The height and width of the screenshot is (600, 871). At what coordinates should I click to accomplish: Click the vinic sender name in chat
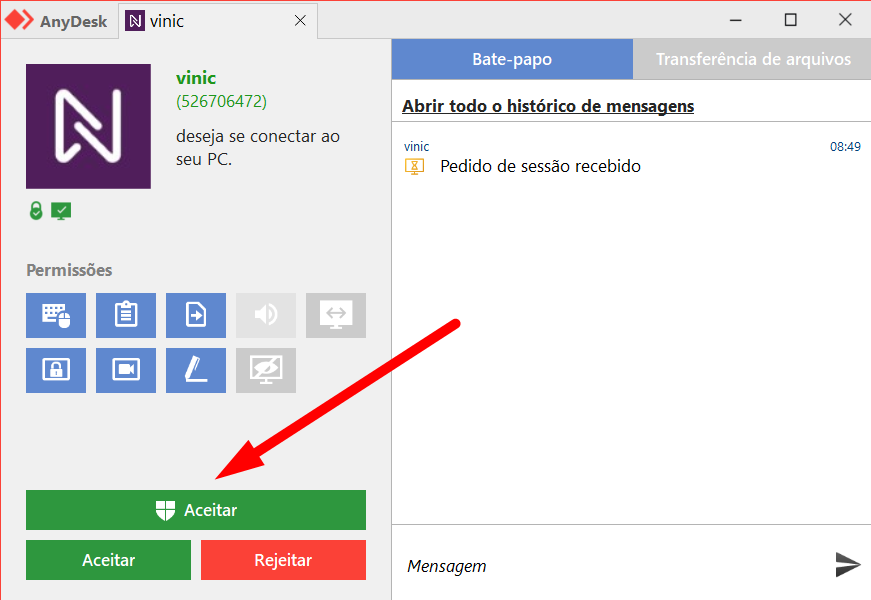point(417,147)
